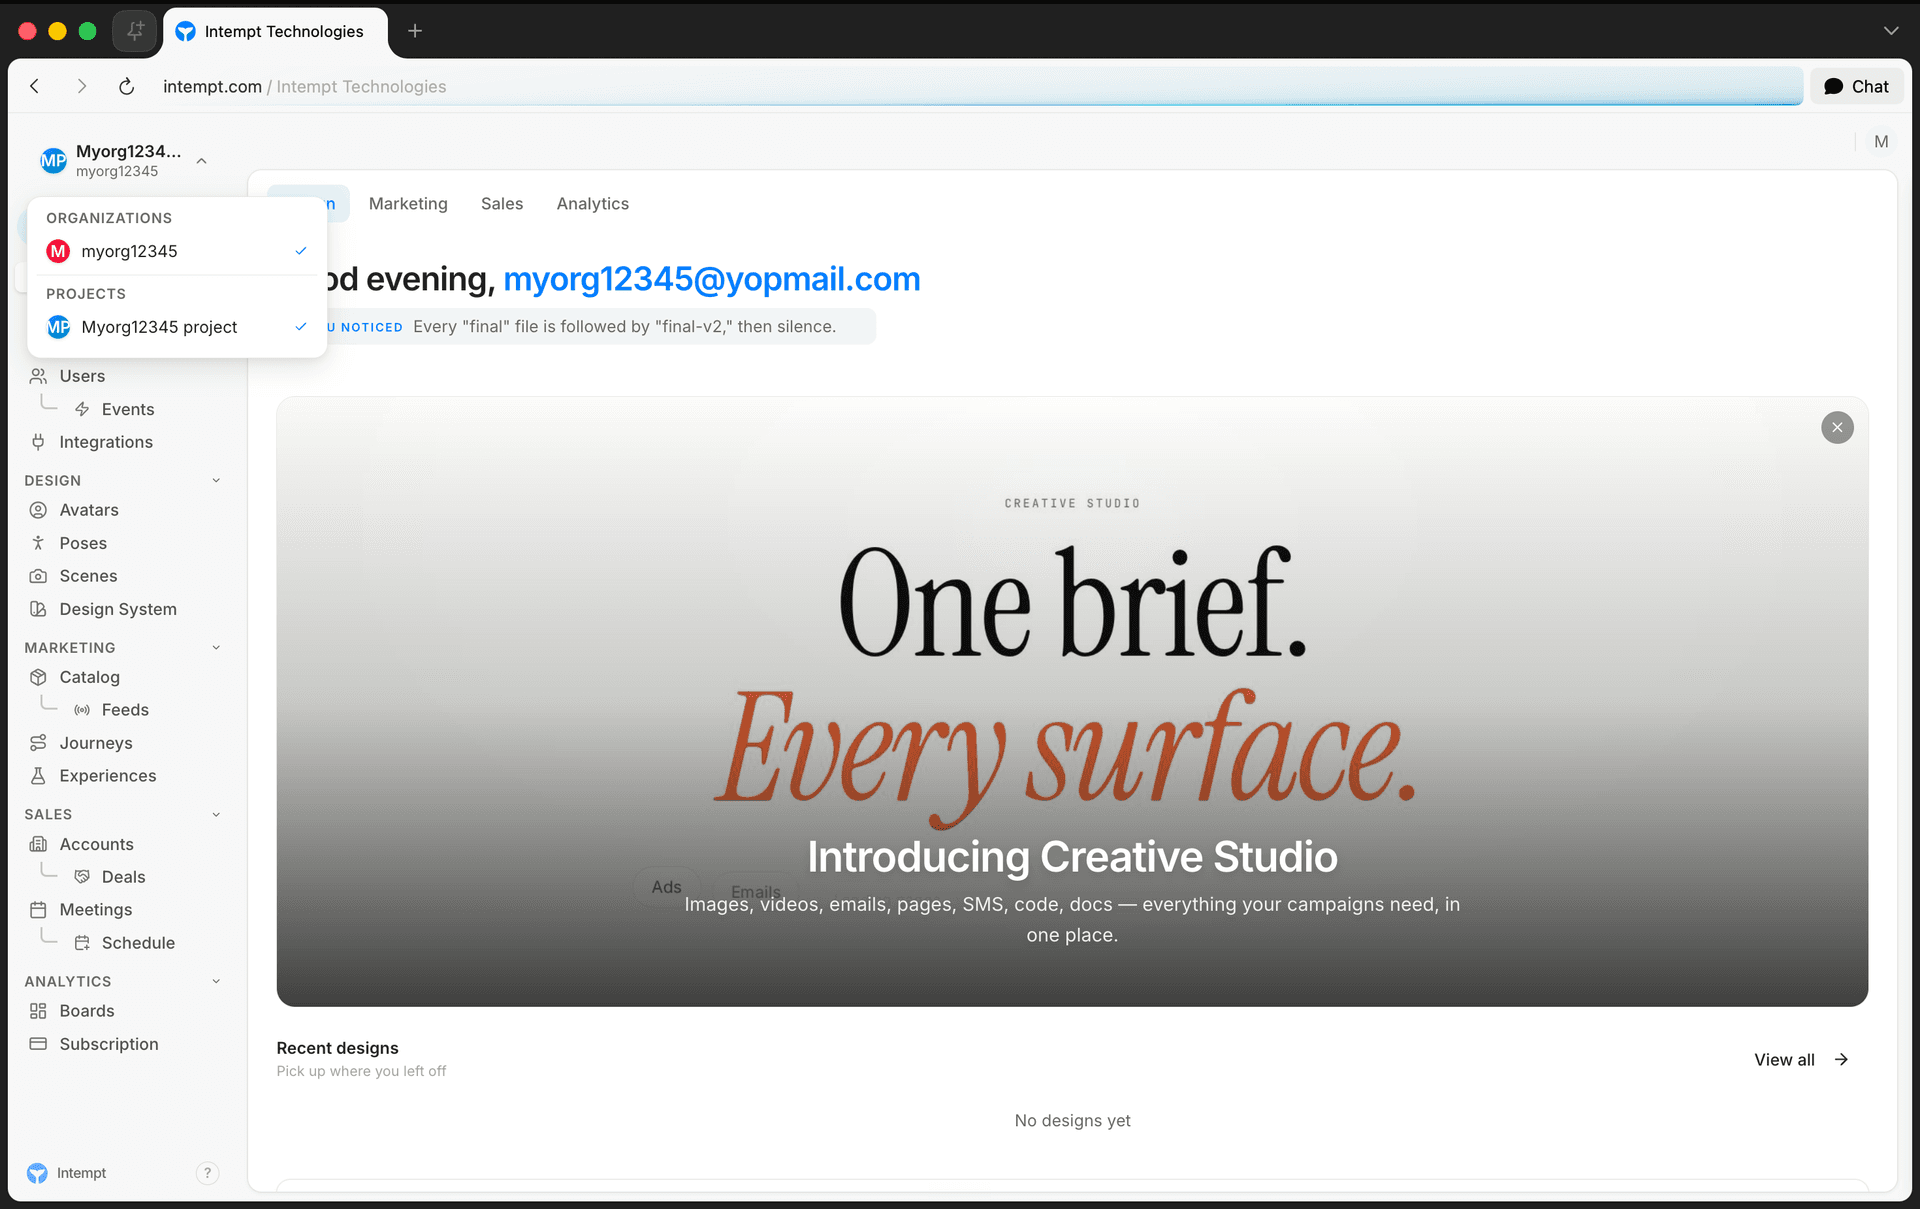1920x1209 pixels.
Task: Switch to the Marketing tab
Action: click(x=408, y=204)
